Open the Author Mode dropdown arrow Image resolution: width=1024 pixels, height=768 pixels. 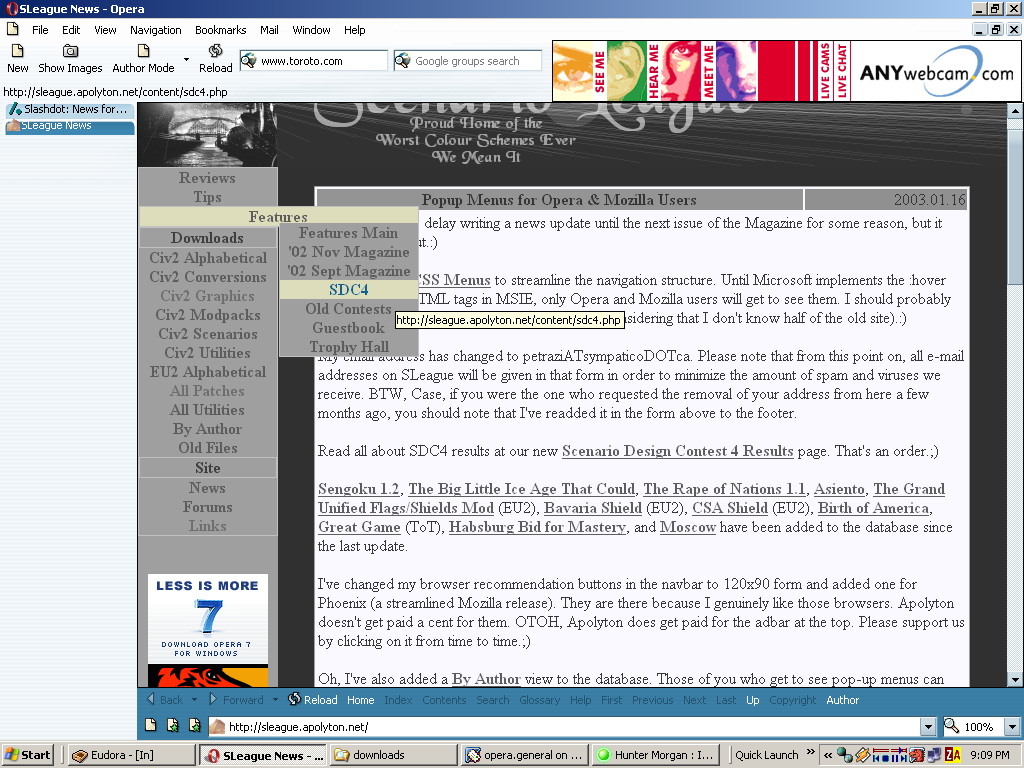(x=186, y=59)
